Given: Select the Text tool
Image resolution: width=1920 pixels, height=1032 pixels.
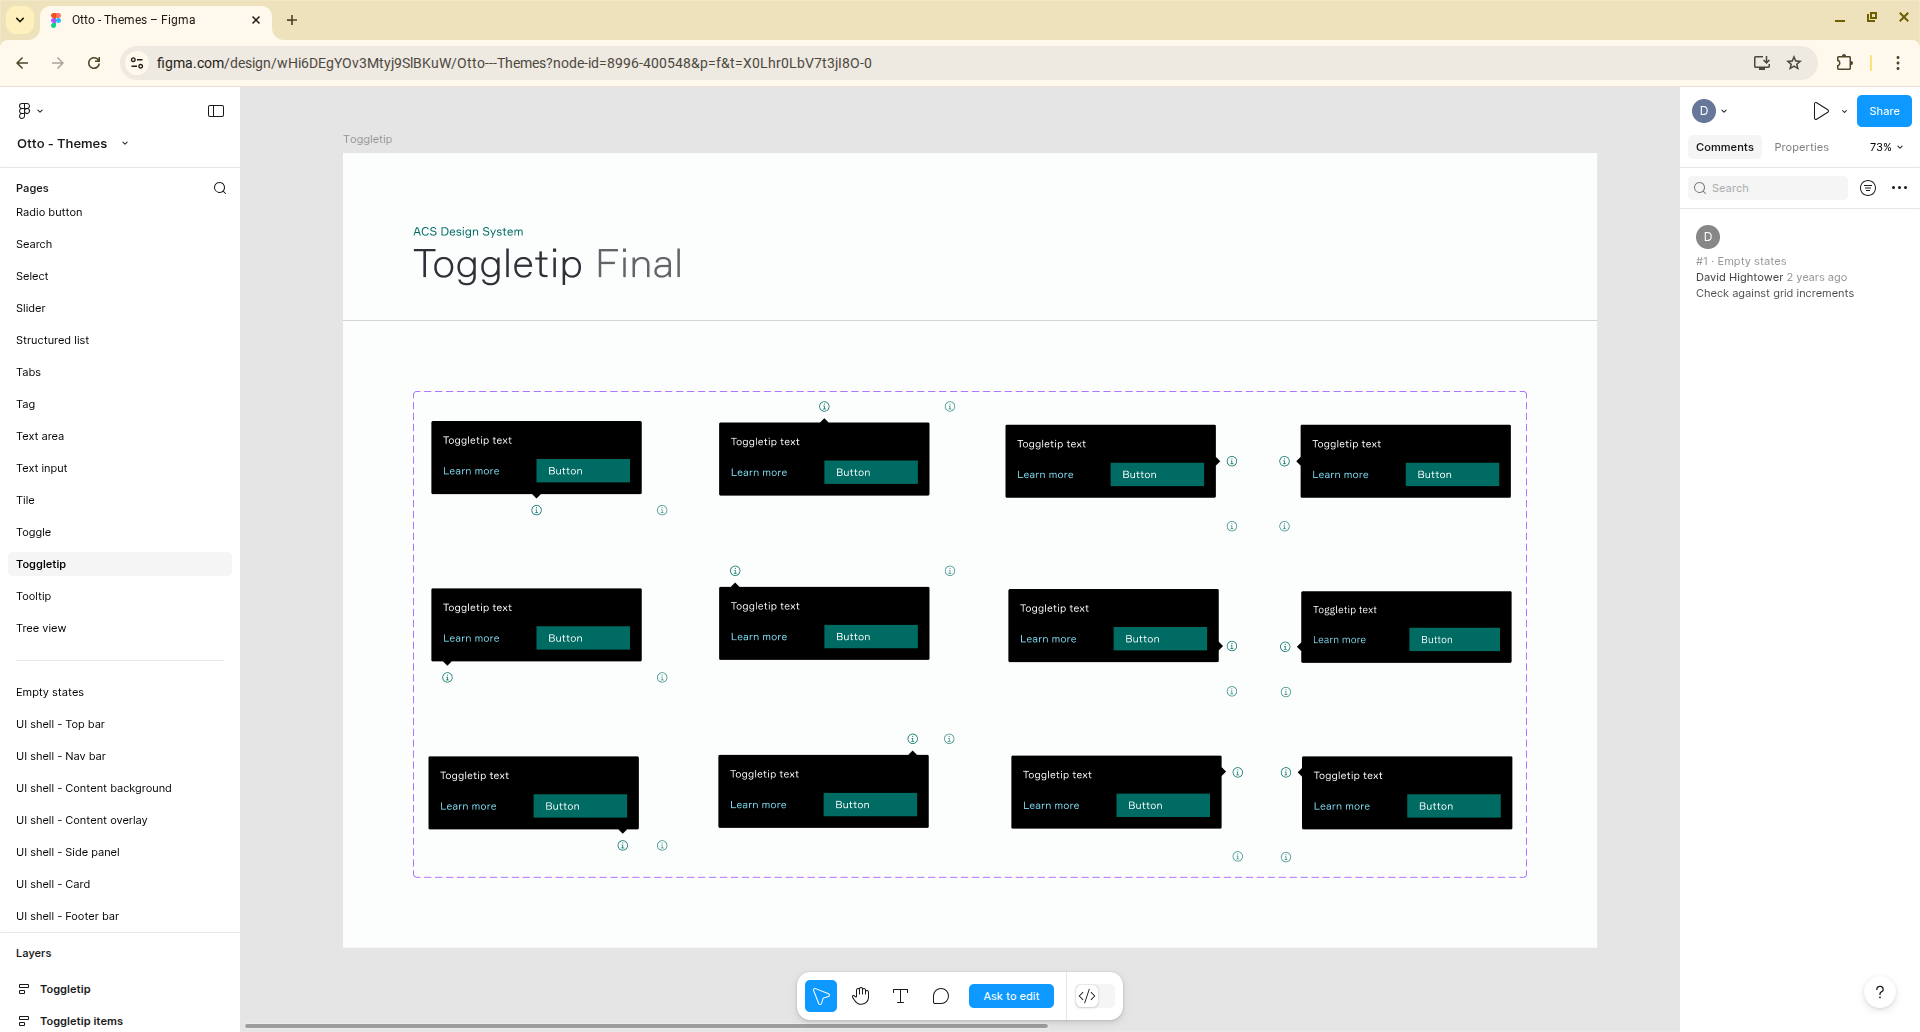Looking at the screenshot, I should pos(900,996).
